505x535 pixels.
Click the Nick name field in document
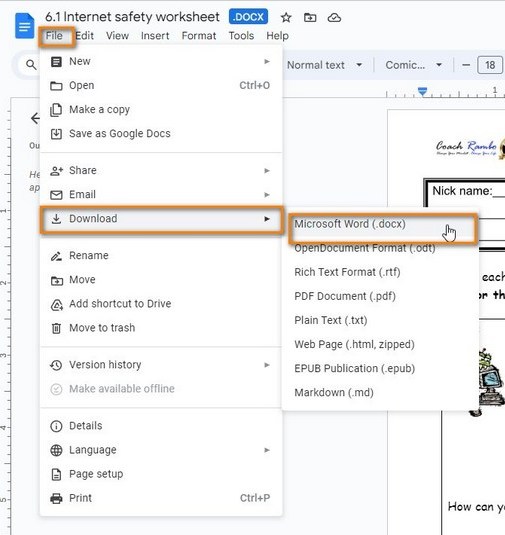[468, 191]
